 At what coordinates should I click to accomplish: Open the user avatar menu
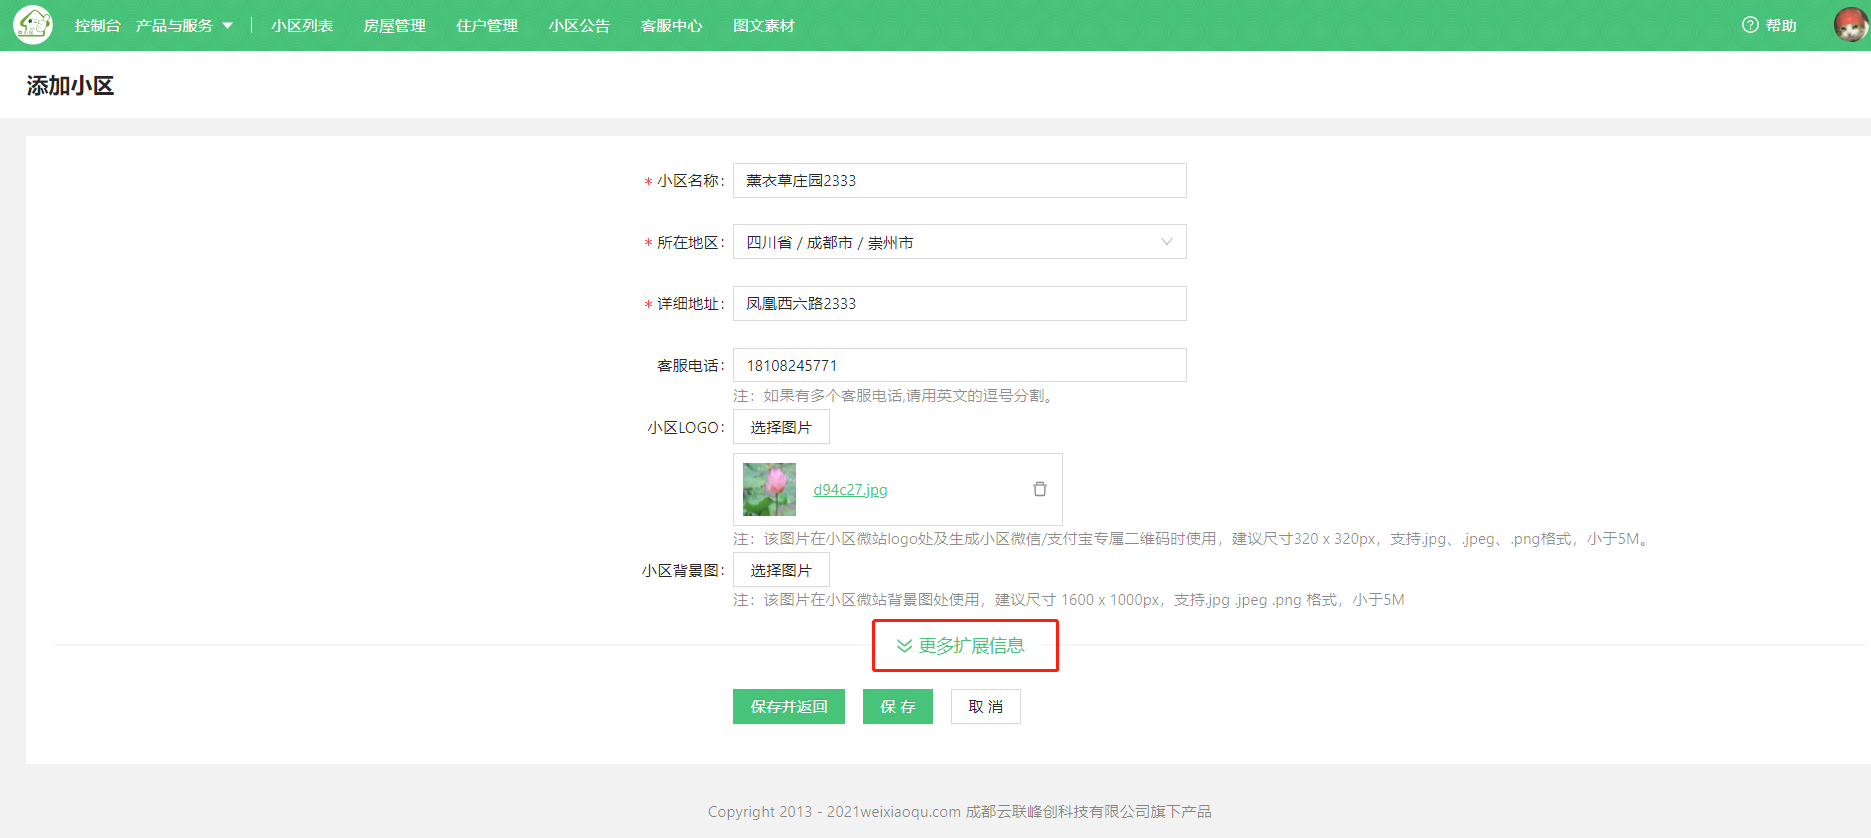coord(1851,25)
